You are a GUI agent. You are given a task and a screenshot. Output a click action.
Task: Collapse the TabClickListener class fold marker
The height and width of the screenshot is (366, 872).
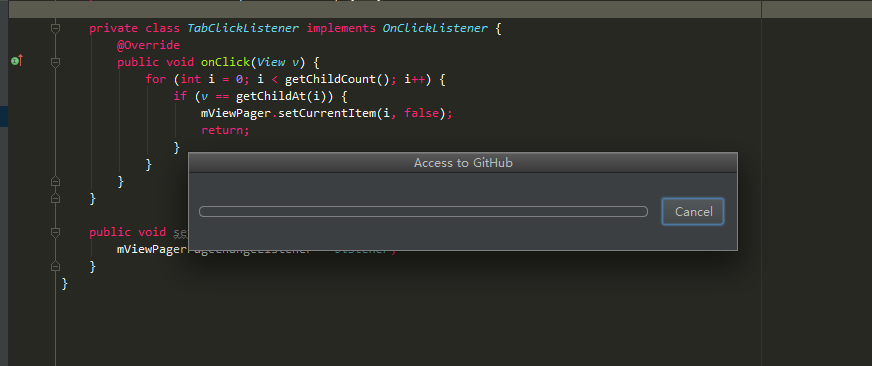tap(55, 28)
